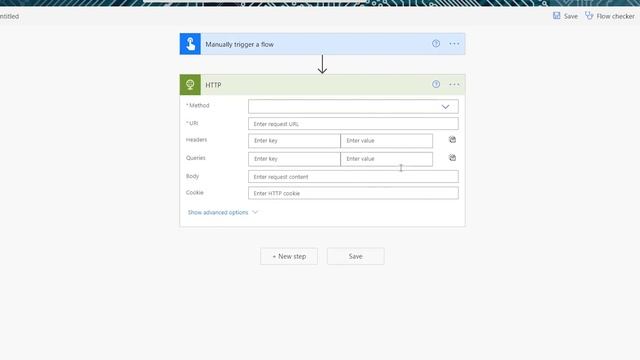Click the Body request content field

pos(353,177)
